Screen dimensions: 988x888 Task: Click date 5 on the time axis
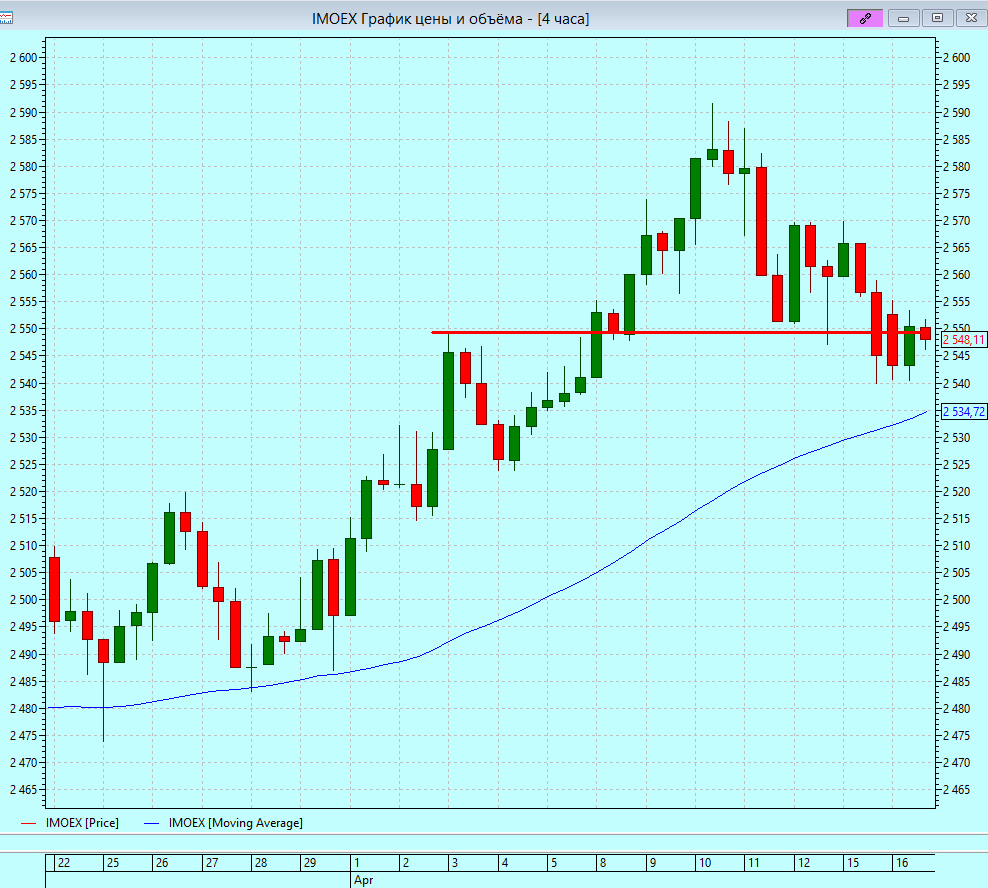pyautogui.click(x=554, y=863)
